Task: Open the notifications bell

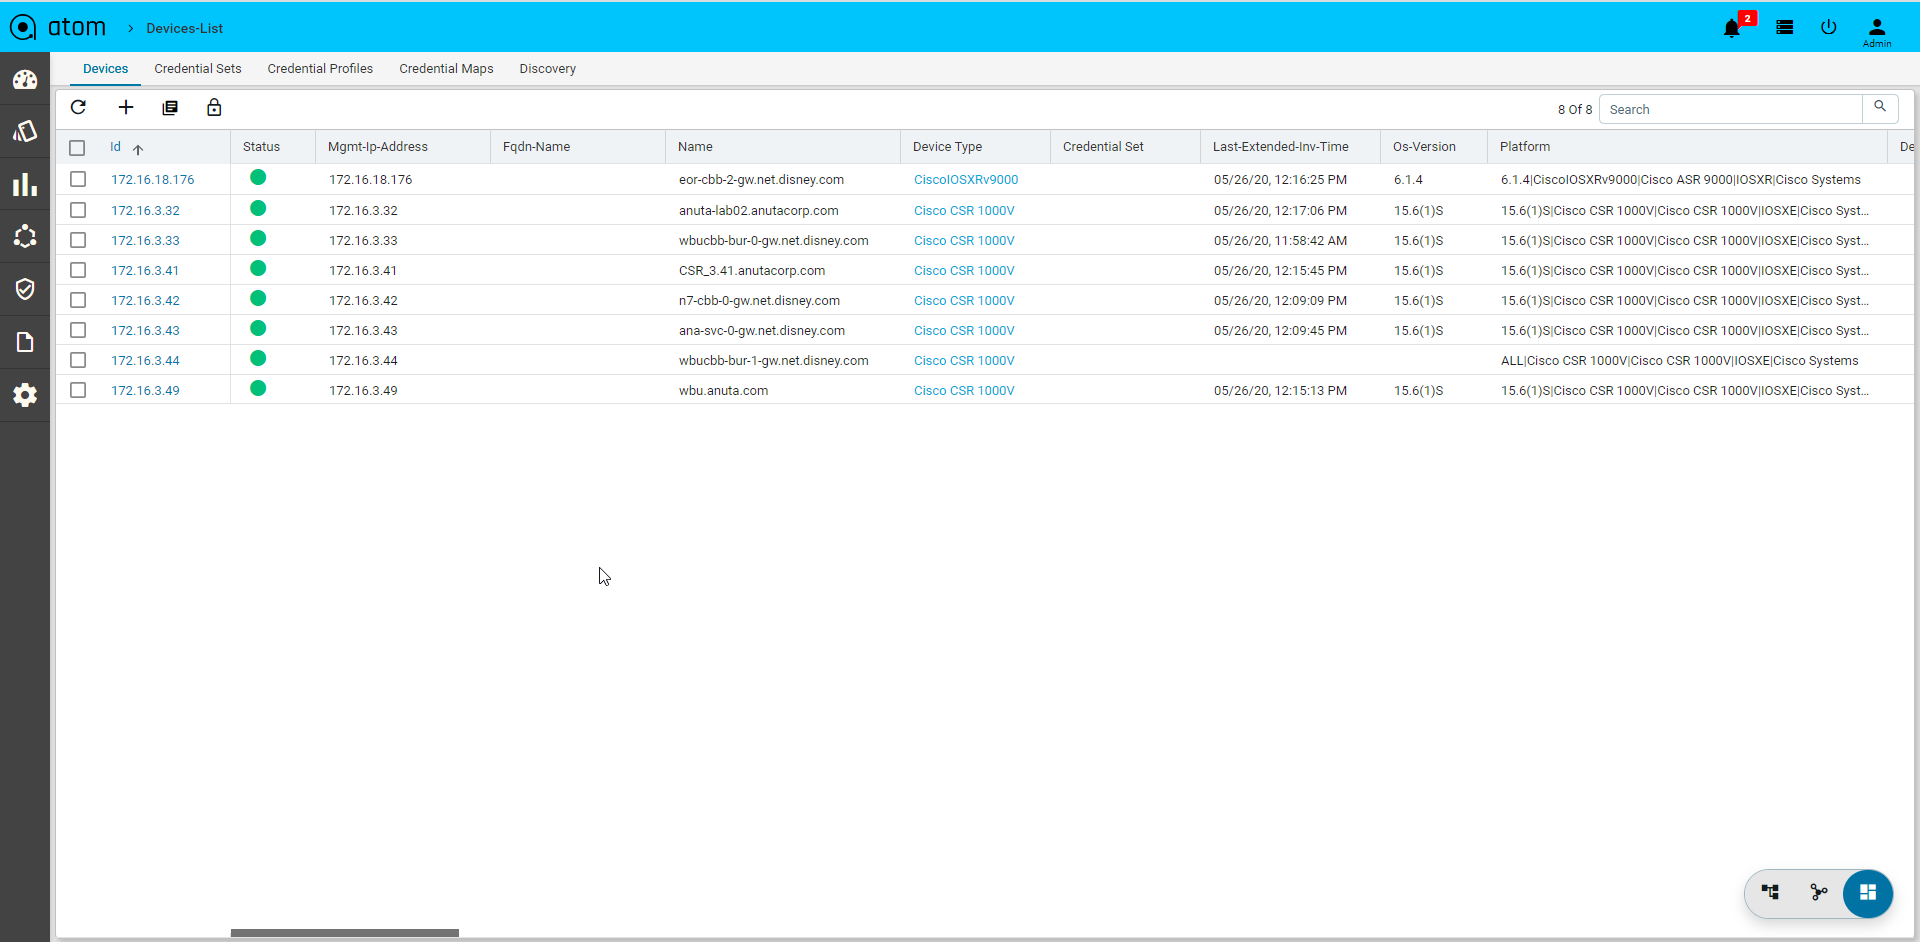Action: 1732,28
